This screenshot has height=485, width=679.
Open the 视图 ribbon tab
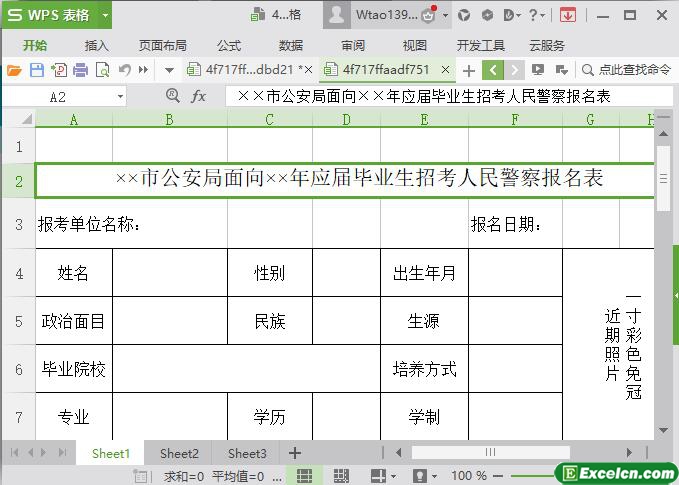coord(415,45)
